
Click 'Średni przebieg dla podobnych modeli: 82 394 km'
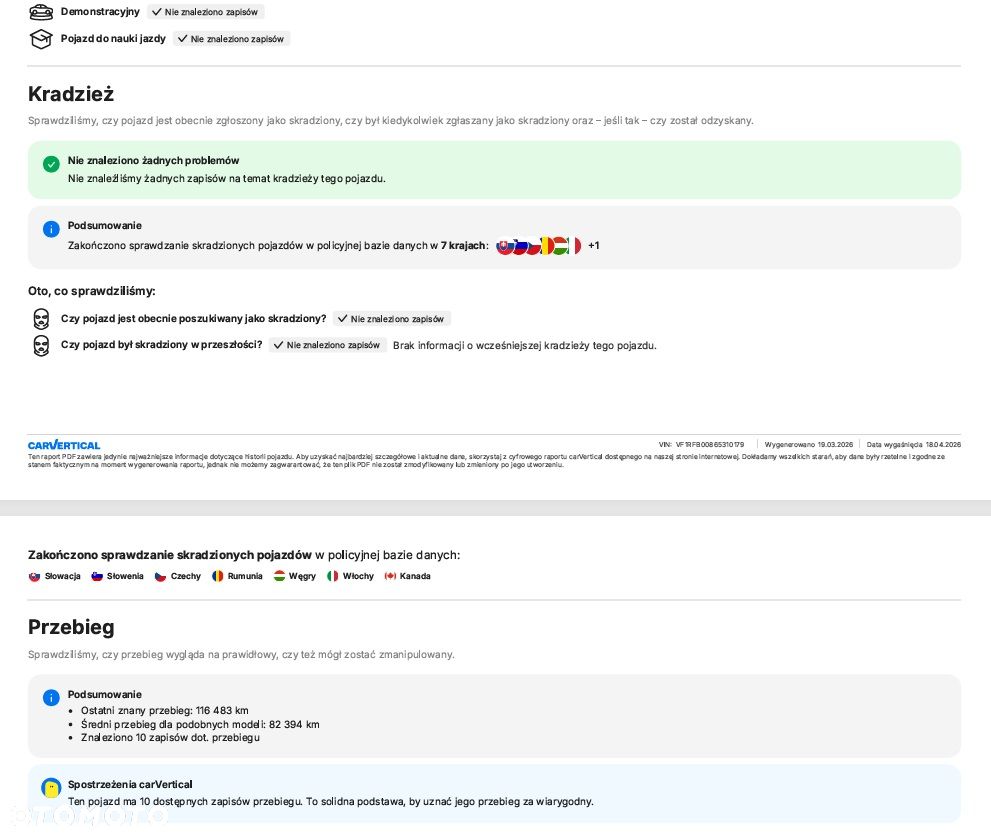pos(200,725)
